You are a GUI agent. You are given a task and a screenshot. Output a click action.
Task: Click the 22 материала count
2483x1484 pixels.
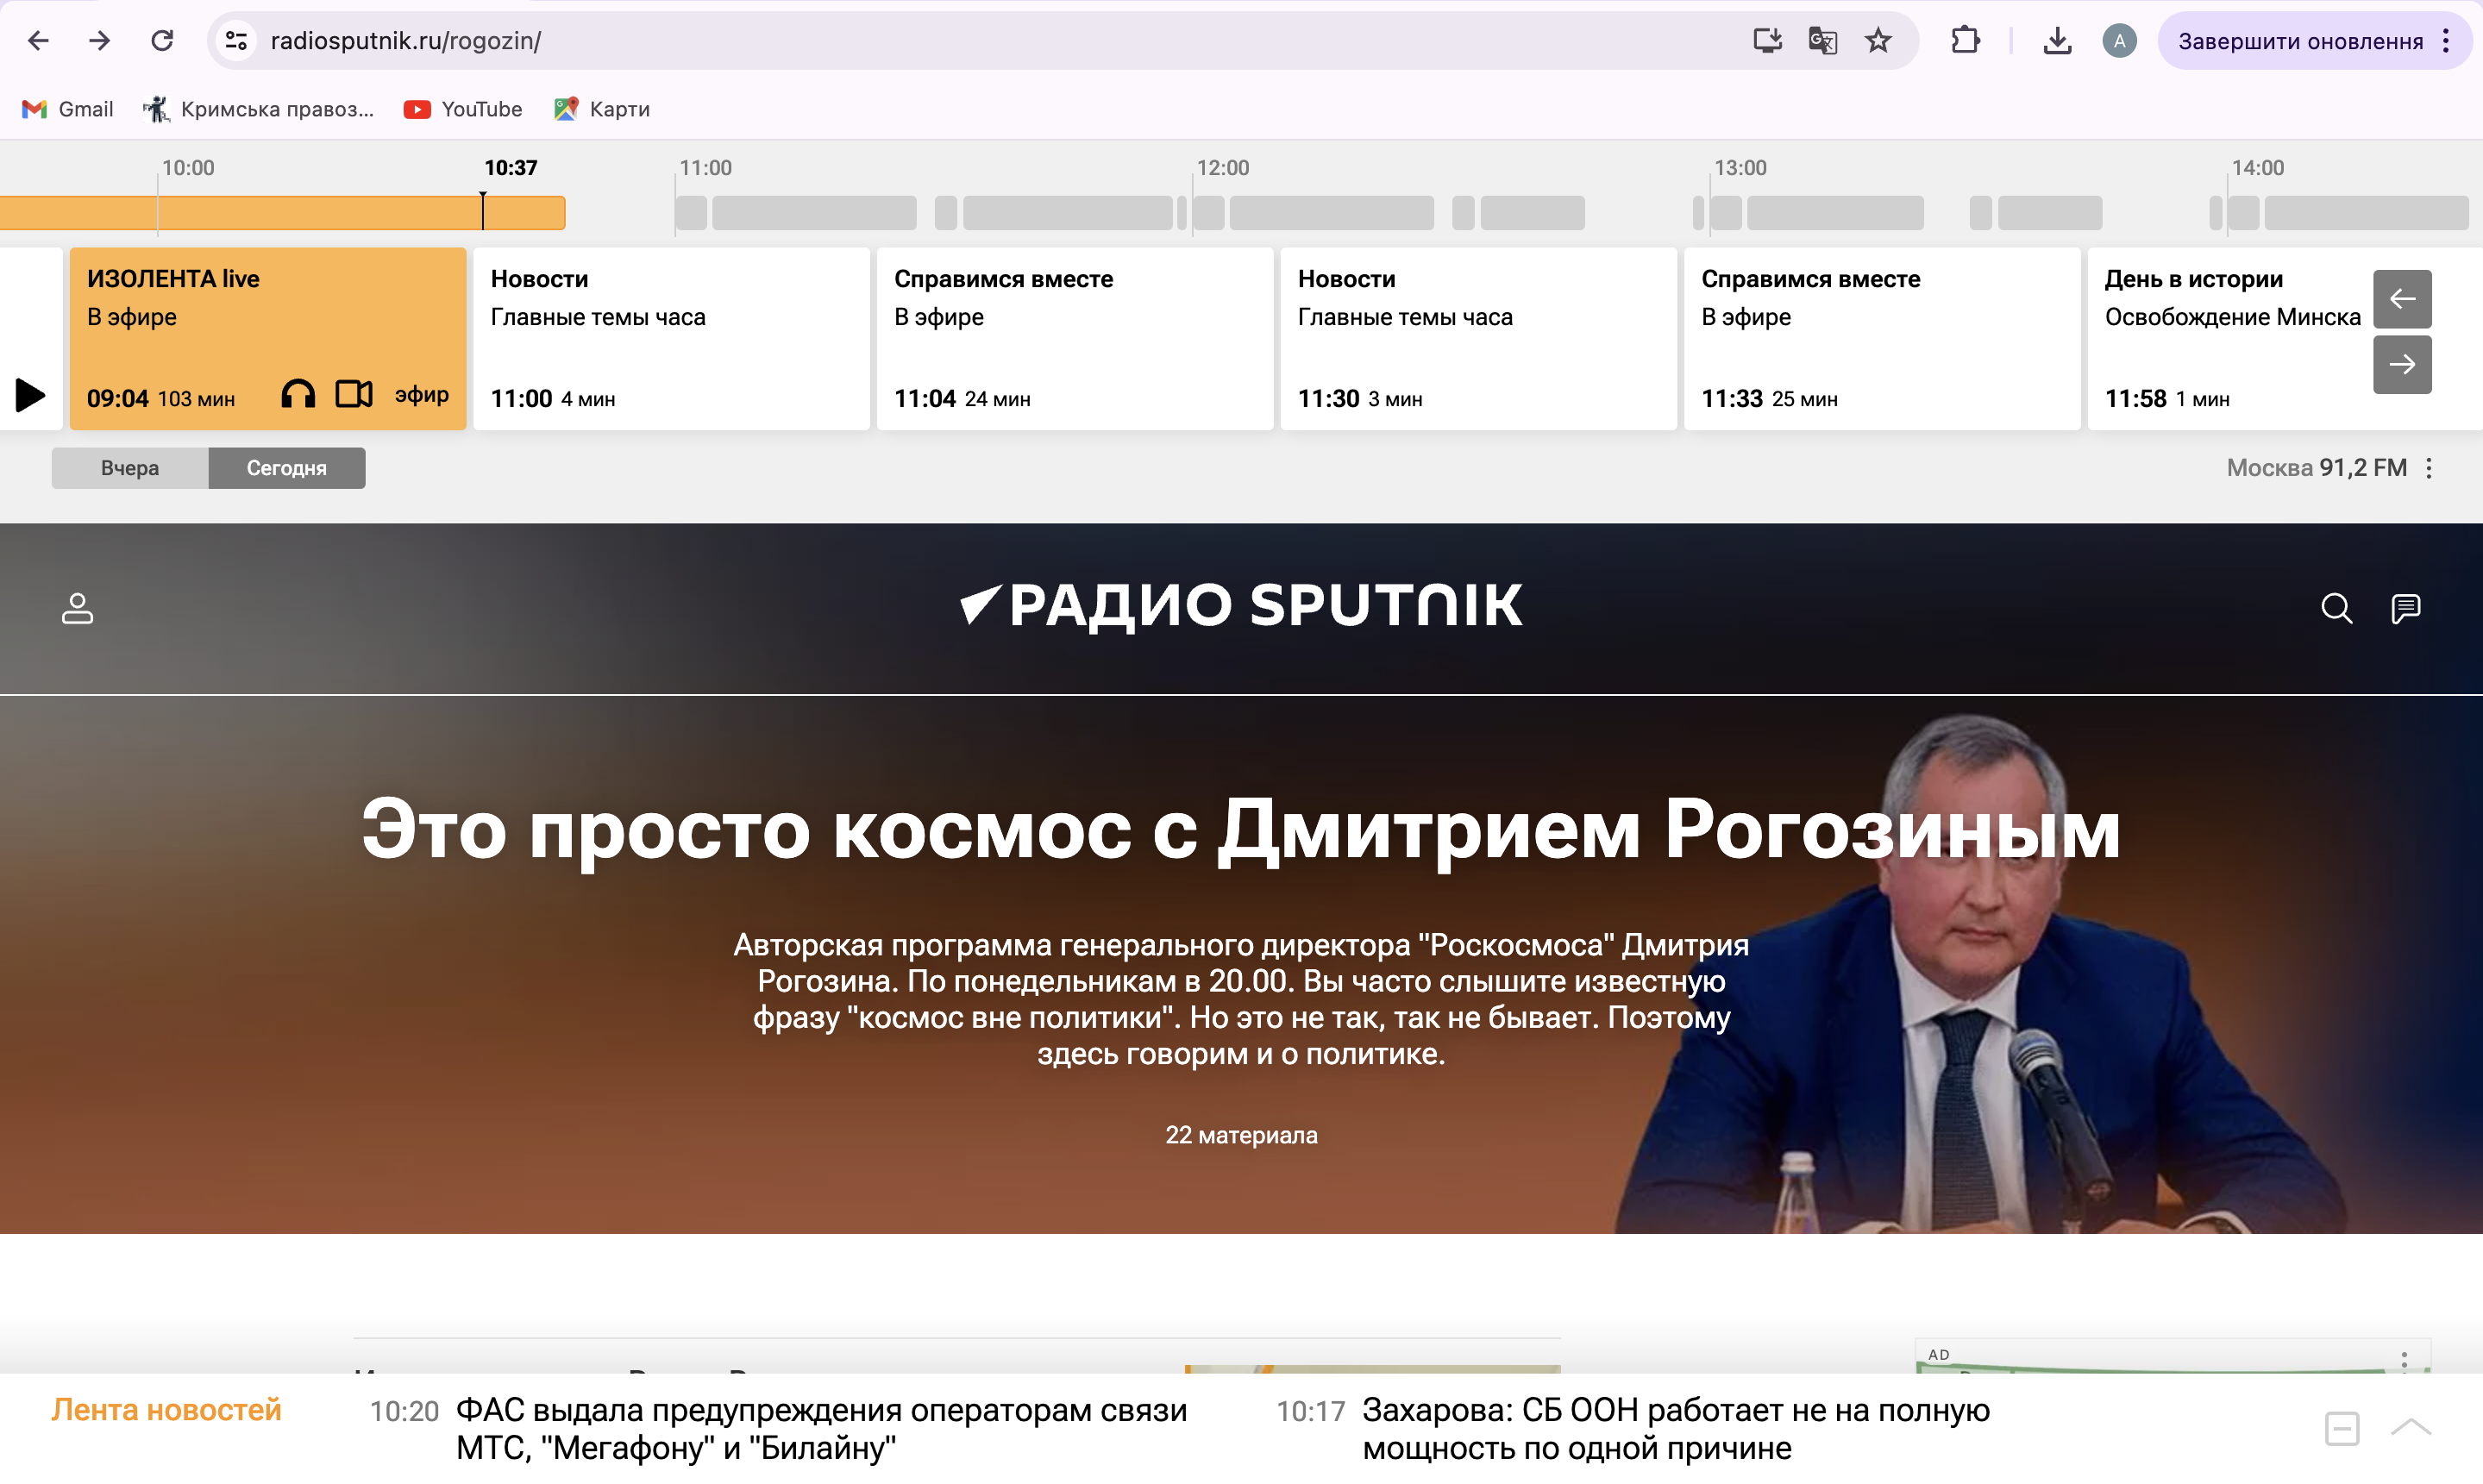coord(1241,1135)
